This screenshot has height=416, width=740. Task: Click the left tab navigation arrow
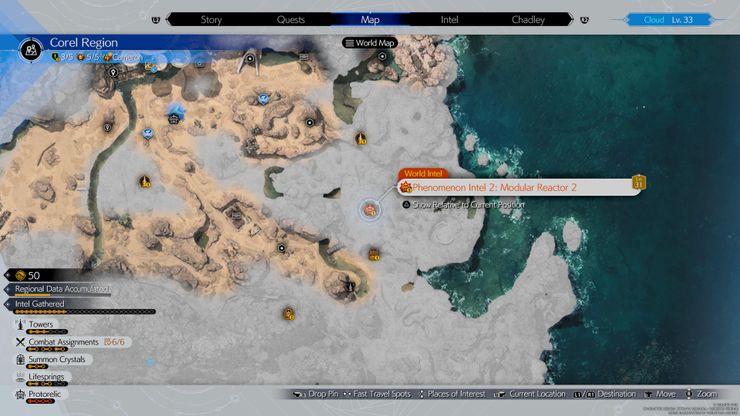coord(156,20)
